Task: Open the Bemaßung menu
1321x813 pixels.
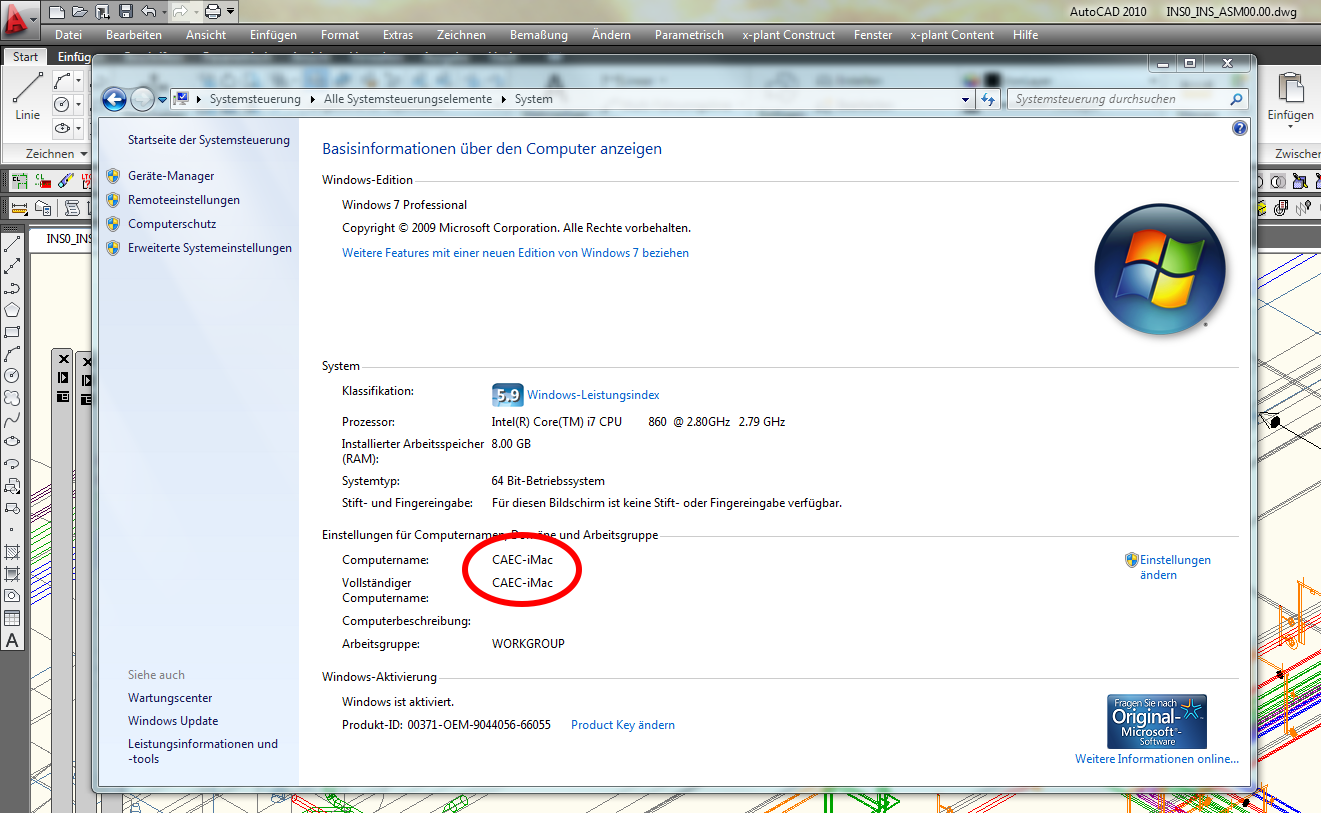Action: pyautogui.click(x=539, y=35)
